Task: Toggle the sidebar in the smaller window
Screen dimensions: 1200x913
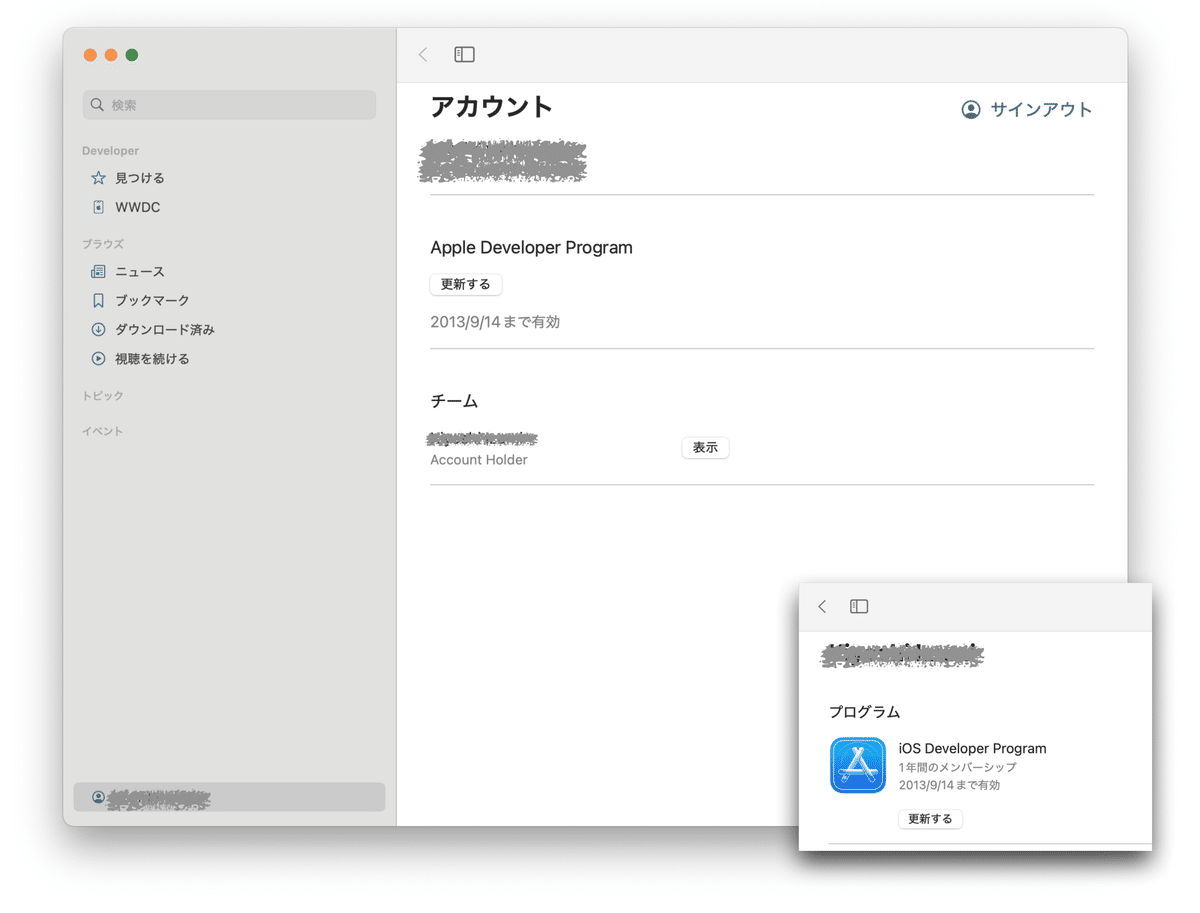Action: click(x=858, y=606)
